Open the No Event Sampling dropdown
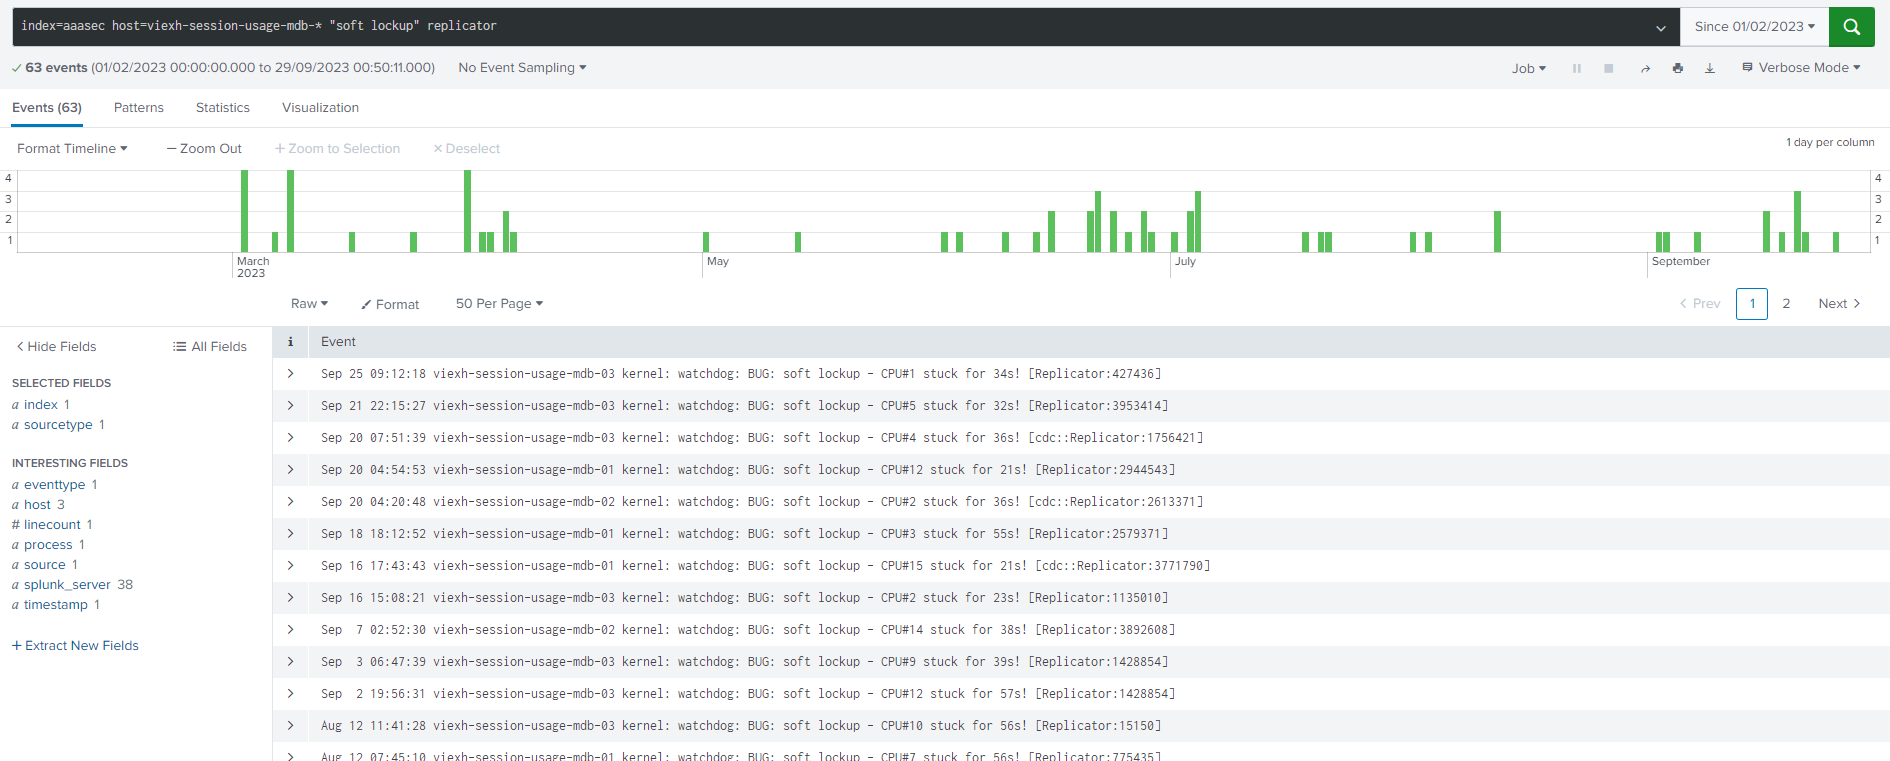Image resolution: width=1890 pixels, height=761 pixels. 522,68
